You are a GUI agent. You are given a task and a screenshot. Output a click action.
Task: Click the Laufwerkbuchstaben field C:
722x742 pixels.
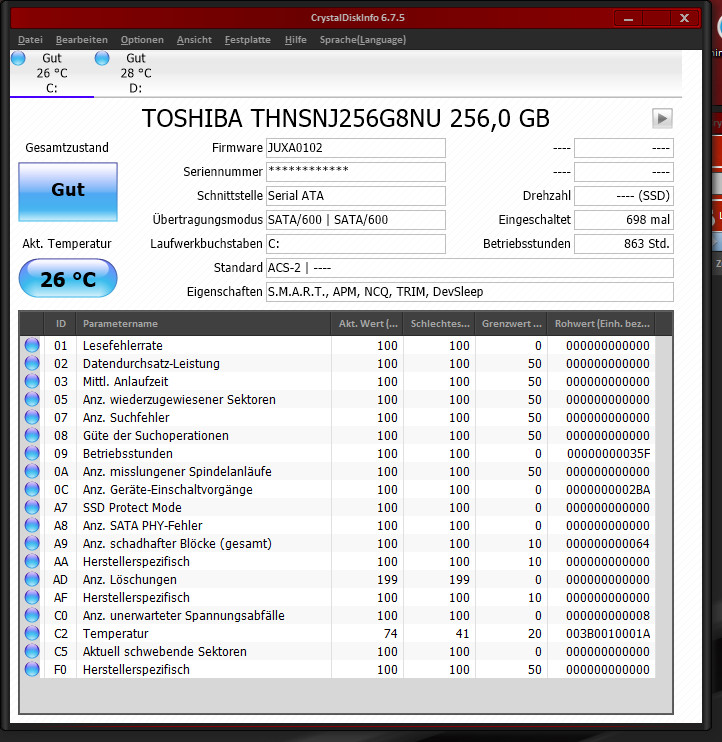[x=356, y=244]
